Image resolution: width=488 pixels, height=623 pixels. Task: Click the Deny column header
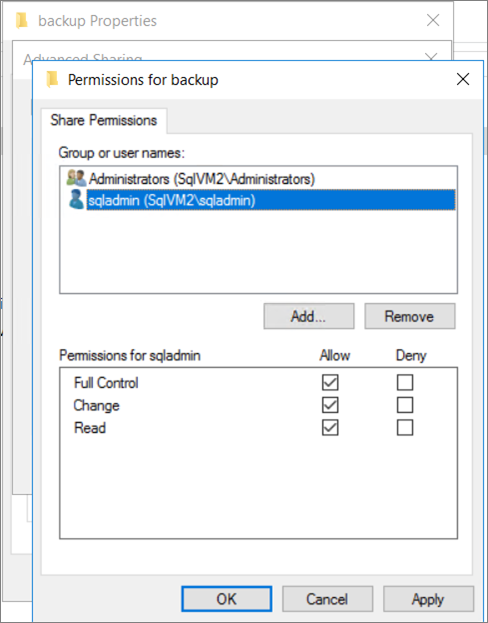411,355
